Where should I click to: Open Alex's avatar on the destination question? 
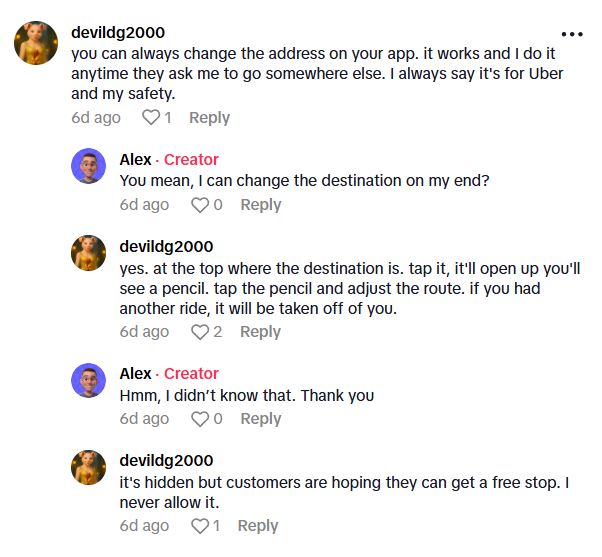[89, 166]
